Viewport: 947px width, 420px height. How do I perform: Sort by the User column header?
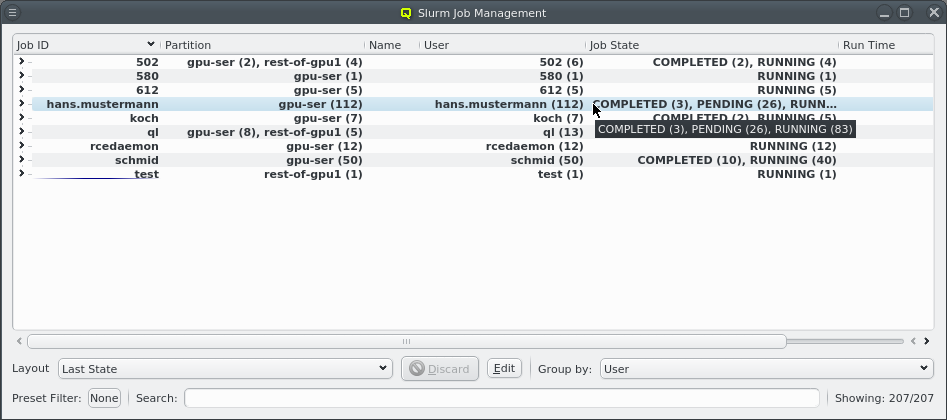click(x=502, y=45)
